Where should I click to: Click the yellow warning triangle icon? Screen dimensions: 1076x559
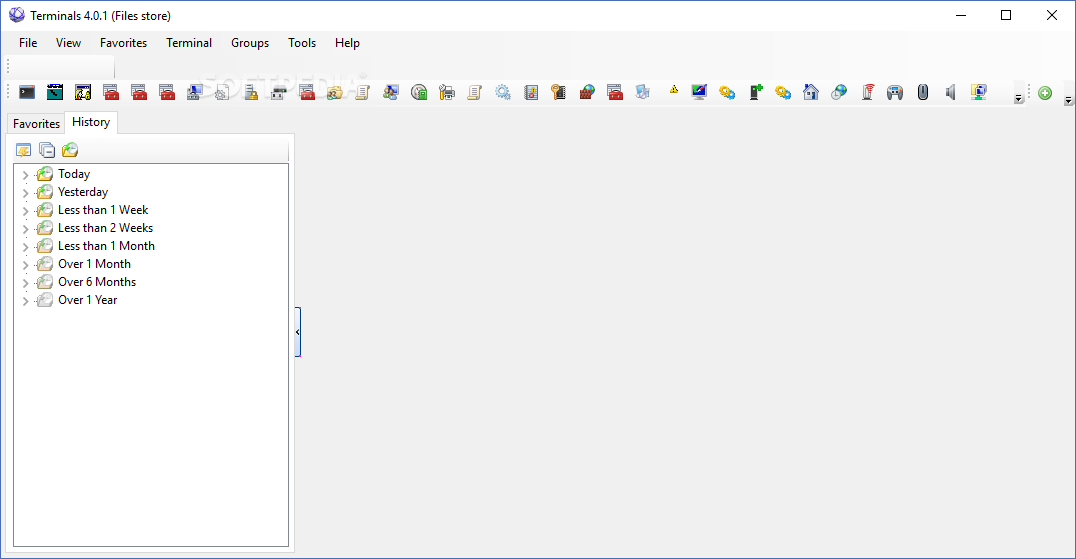[674, 89]
